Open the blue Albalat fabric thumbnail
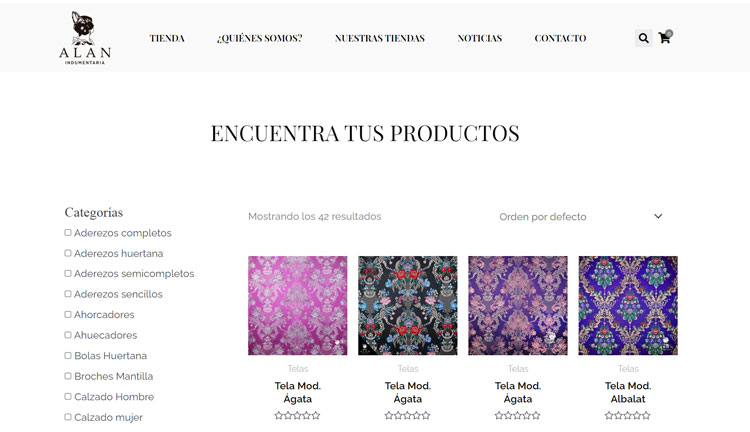The height and width of the screenshot is (432, 750). tap(628, 306)
